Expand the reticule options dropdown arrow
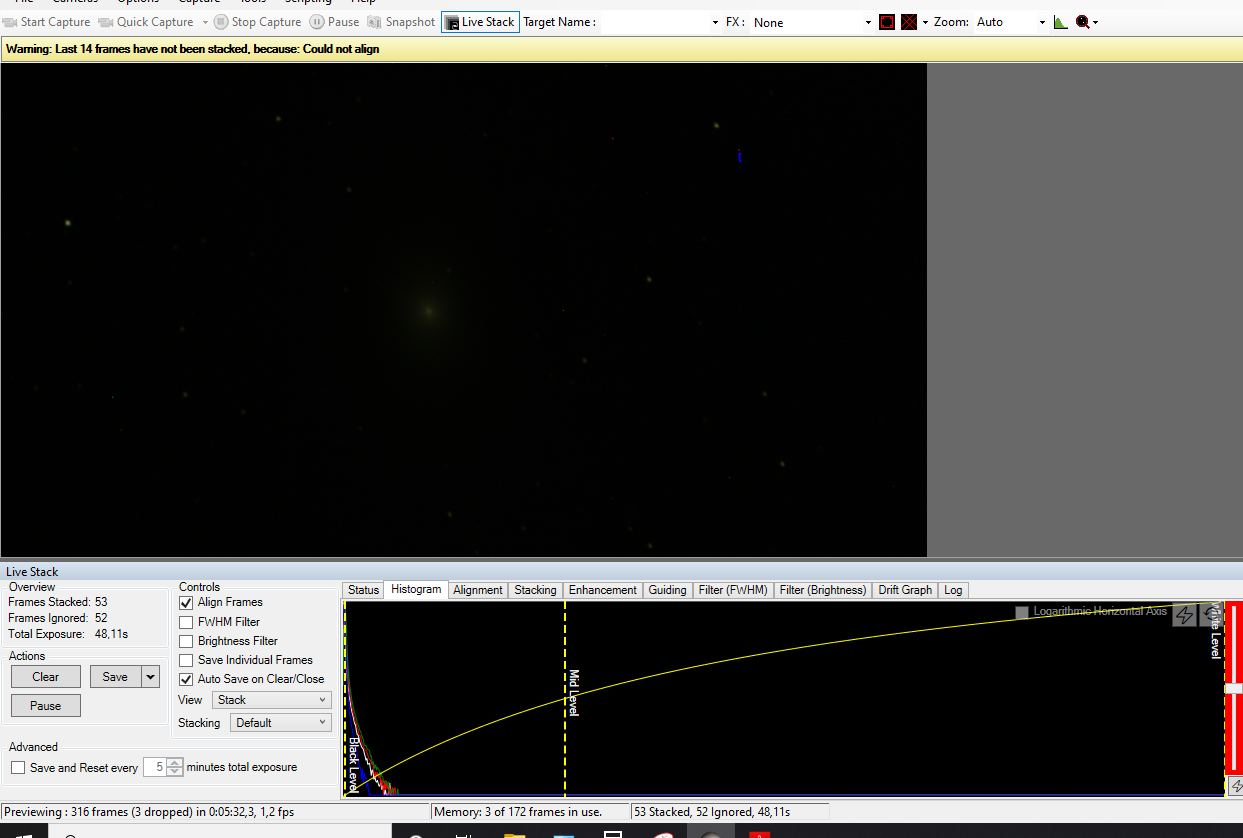1243x838 pixels. pyautogui.click(x=925, y=22)
